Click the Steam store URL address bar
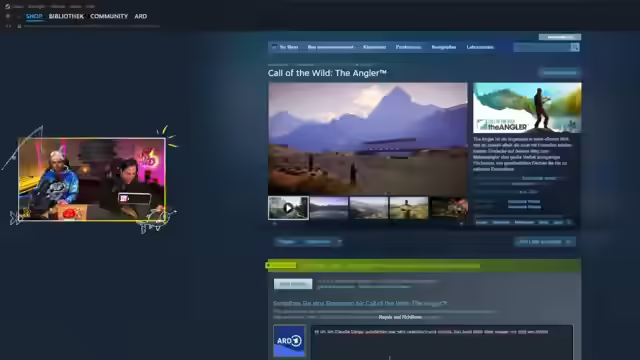 point(92,26)
